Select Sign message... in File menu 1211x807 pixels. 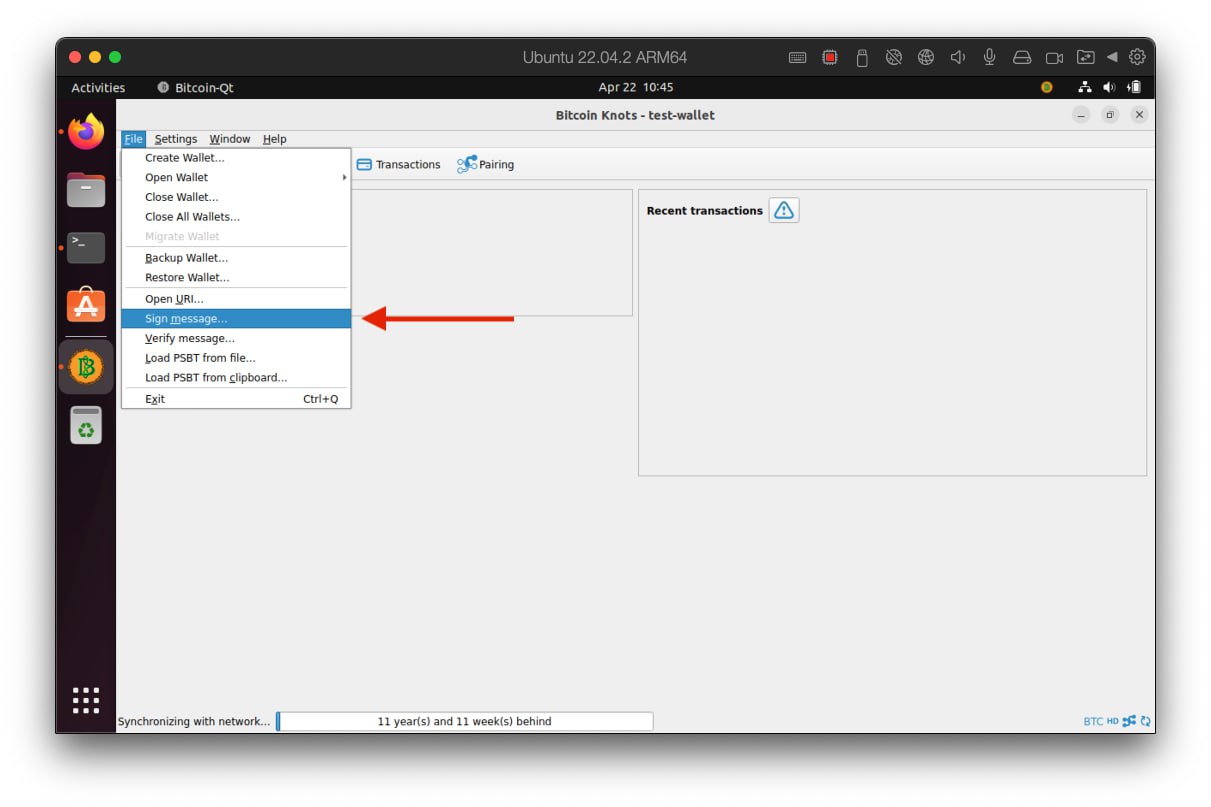[x=236, y=319]
